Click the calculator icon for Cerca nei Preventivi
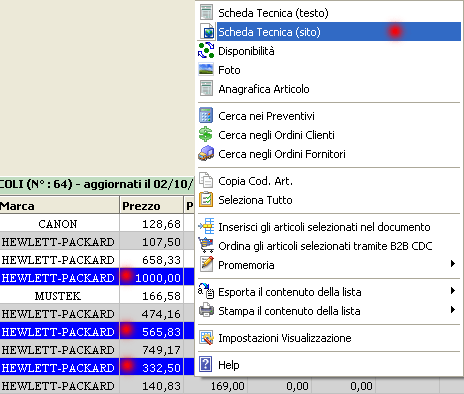 [x=206, y=116]
